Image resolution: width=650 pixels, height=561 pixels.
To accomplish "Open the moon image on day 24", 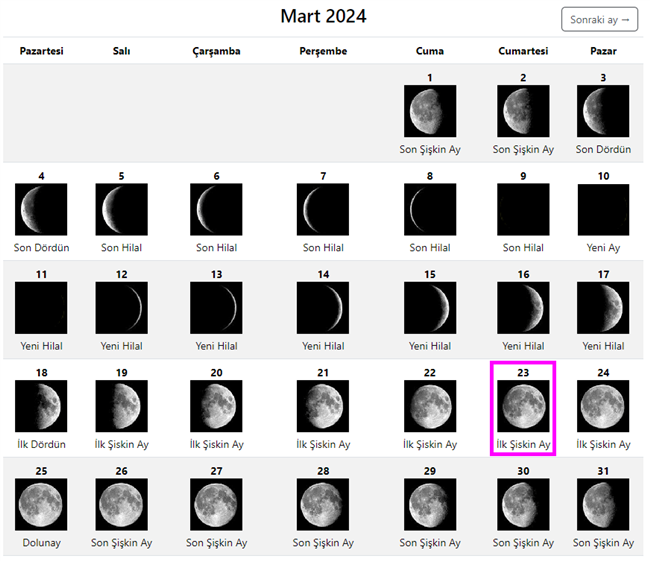I will pyautogui.click(x=603, y=406).
